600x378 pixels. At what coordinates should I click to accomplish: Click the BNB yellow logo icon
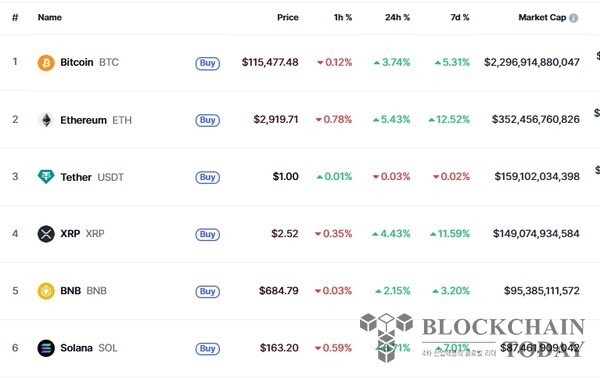(x=46, y=291)
